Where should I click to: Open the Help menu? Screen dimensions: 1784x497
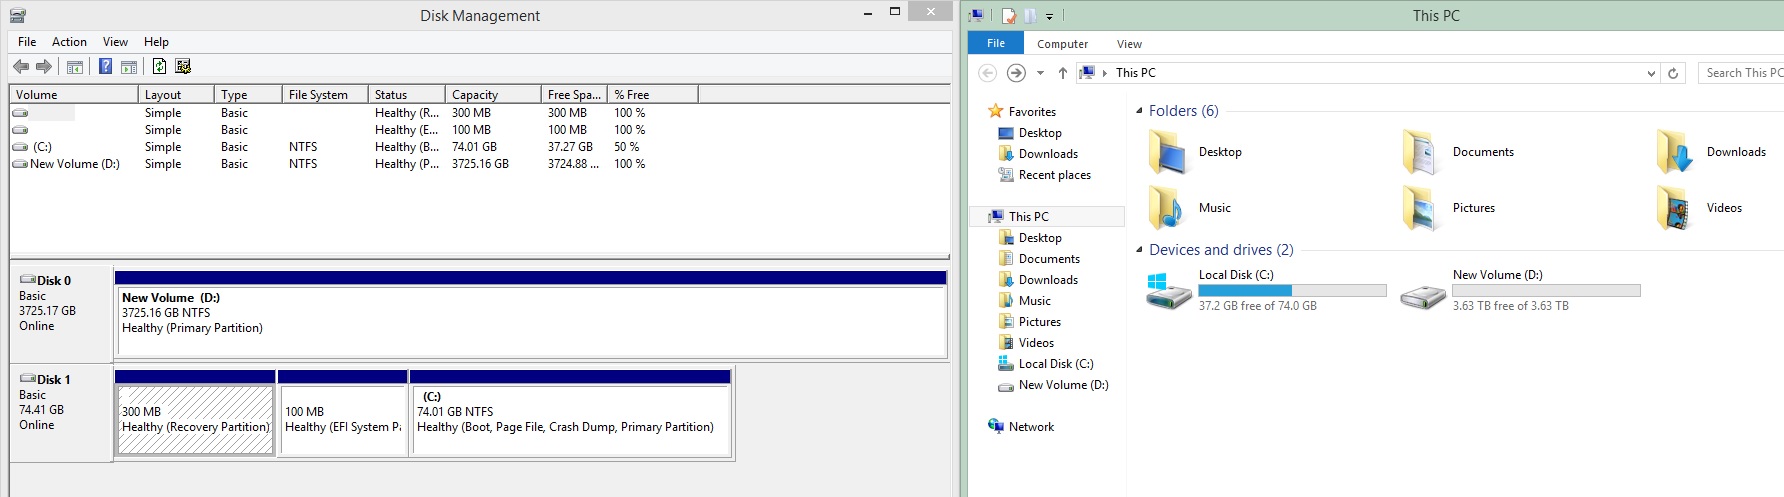[x=156, y=42]
